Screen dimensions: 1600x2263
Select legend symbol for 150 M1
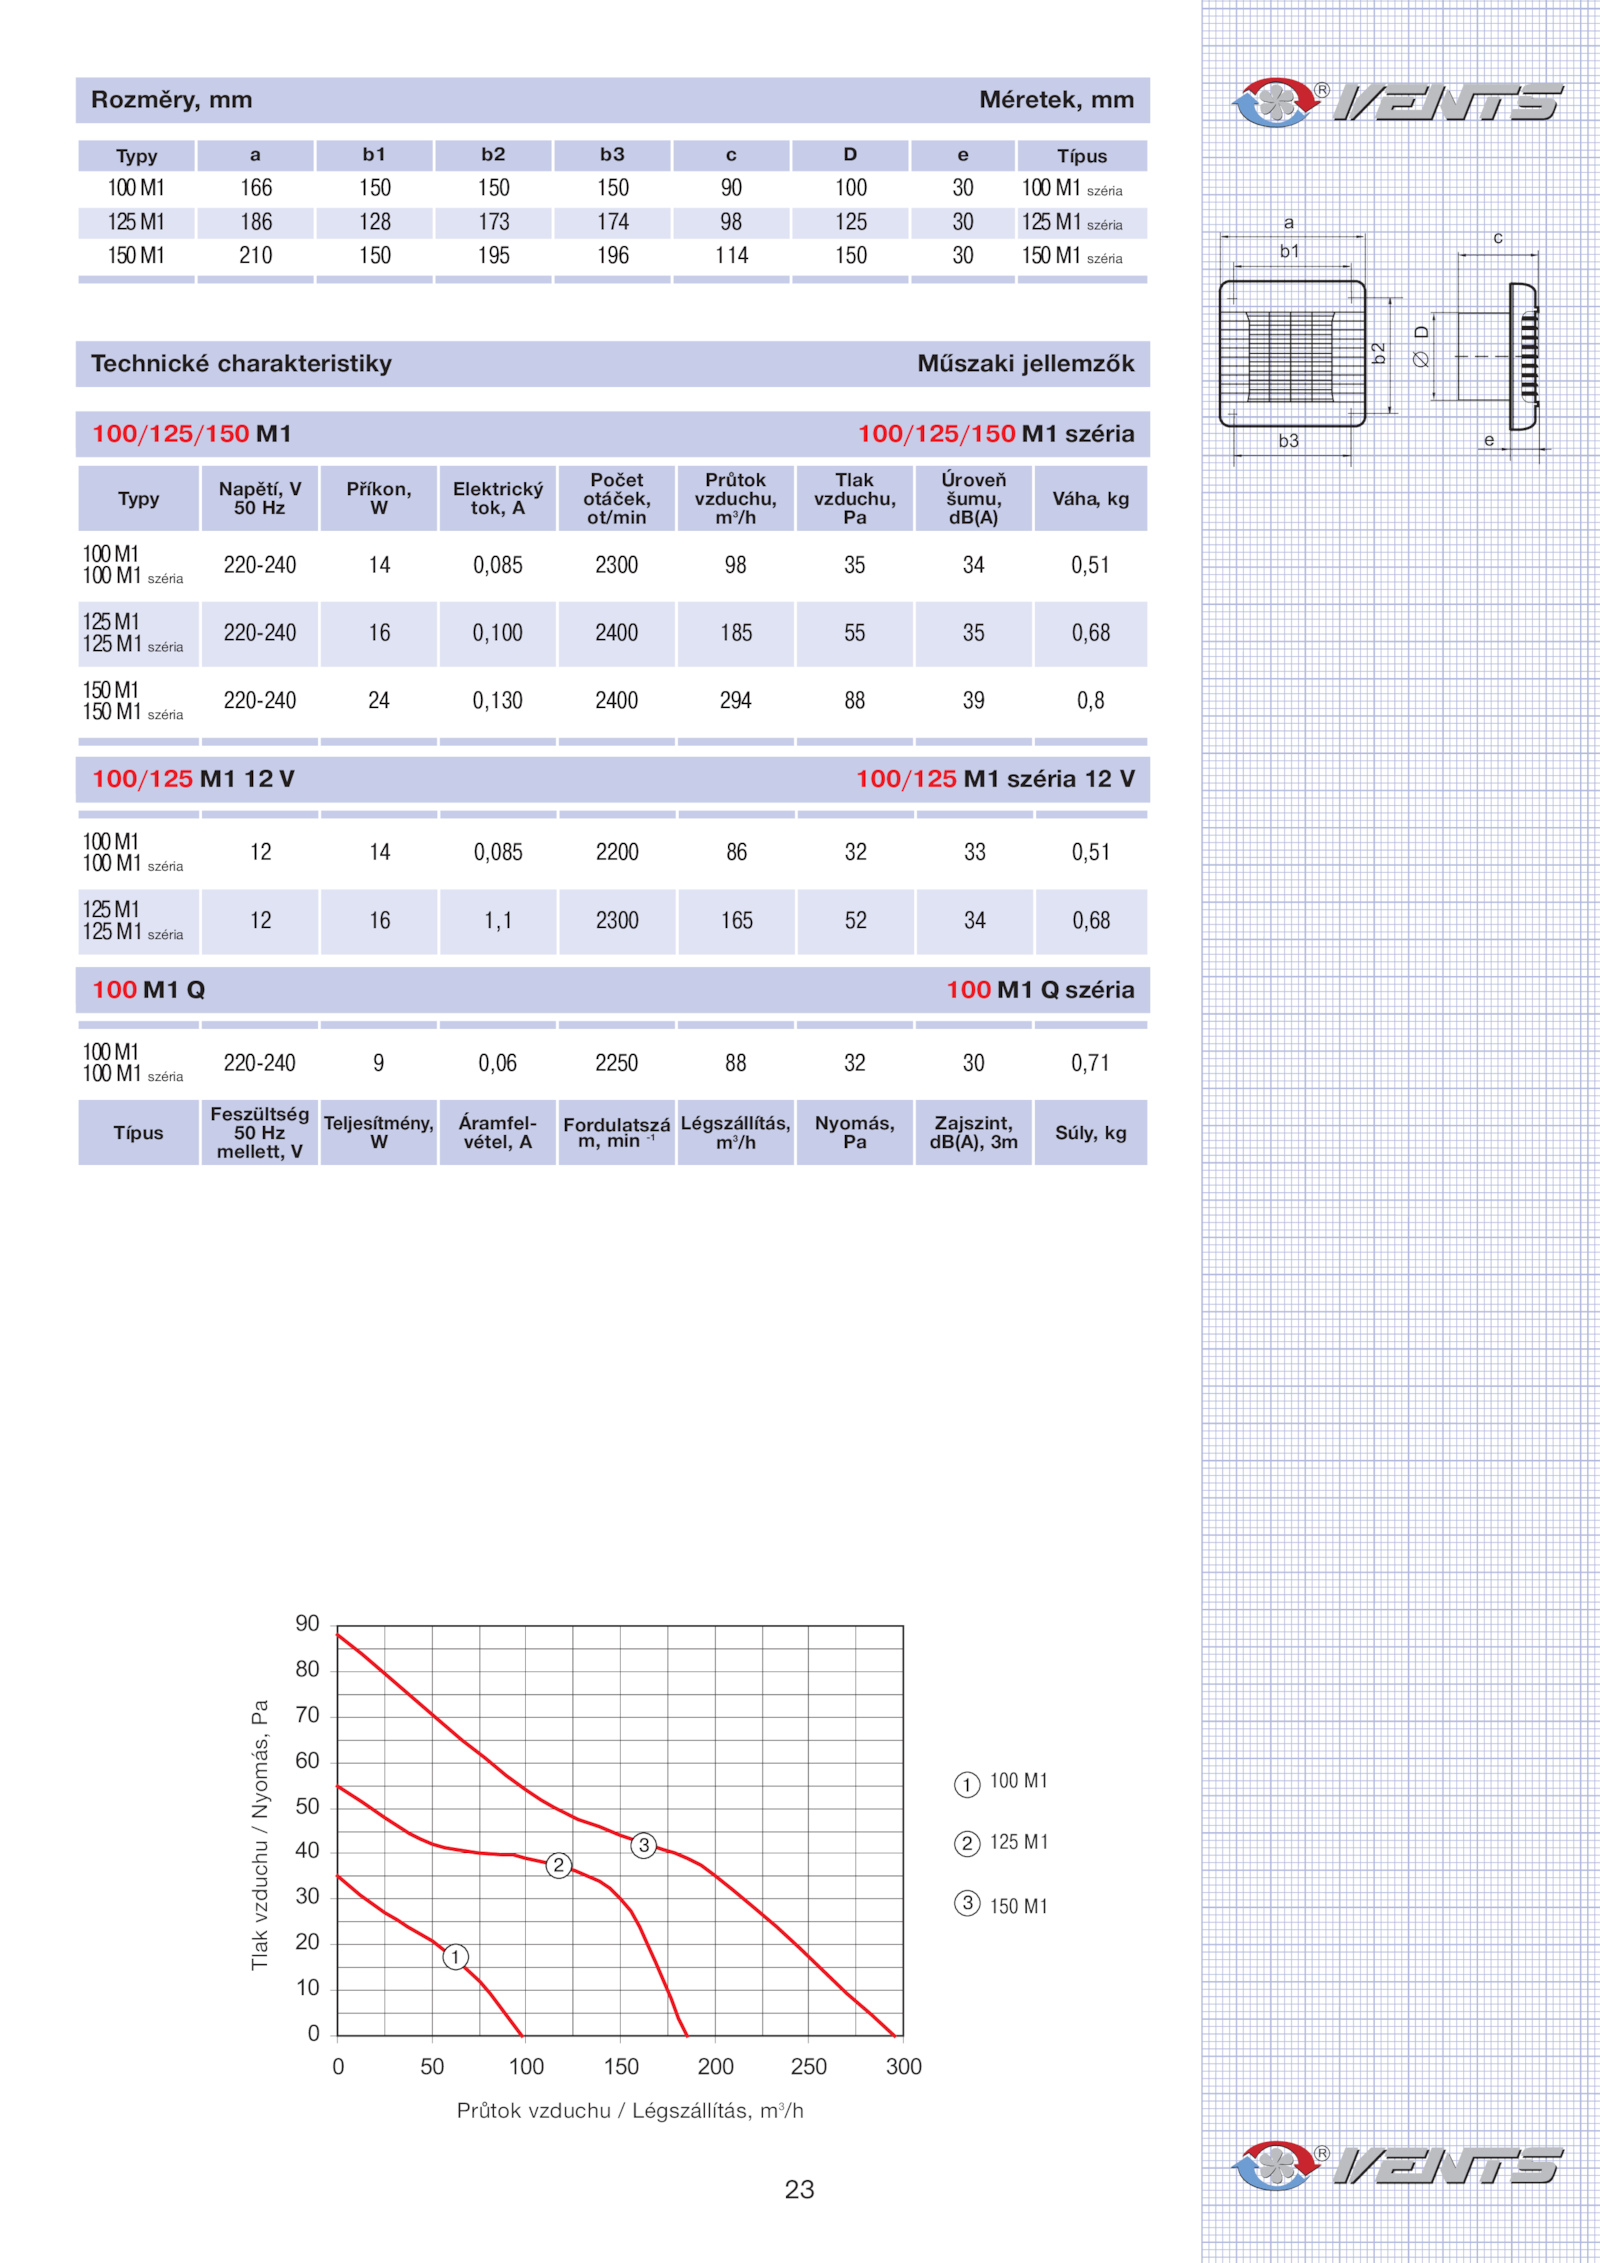(x=967, y=1903)
